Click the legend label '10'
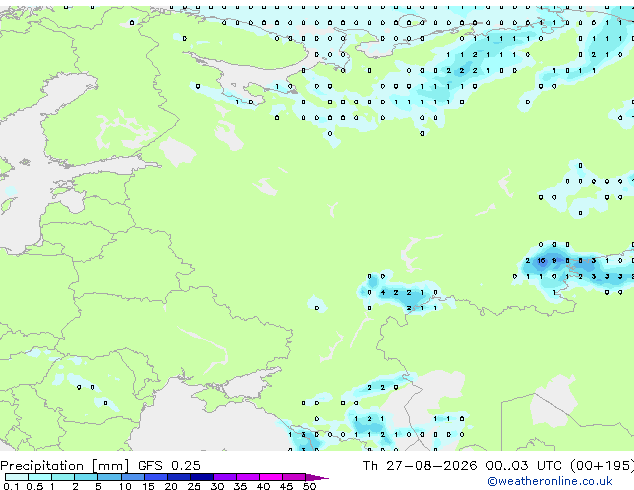Screen dimensions: 634x490 tap(125, 486)
